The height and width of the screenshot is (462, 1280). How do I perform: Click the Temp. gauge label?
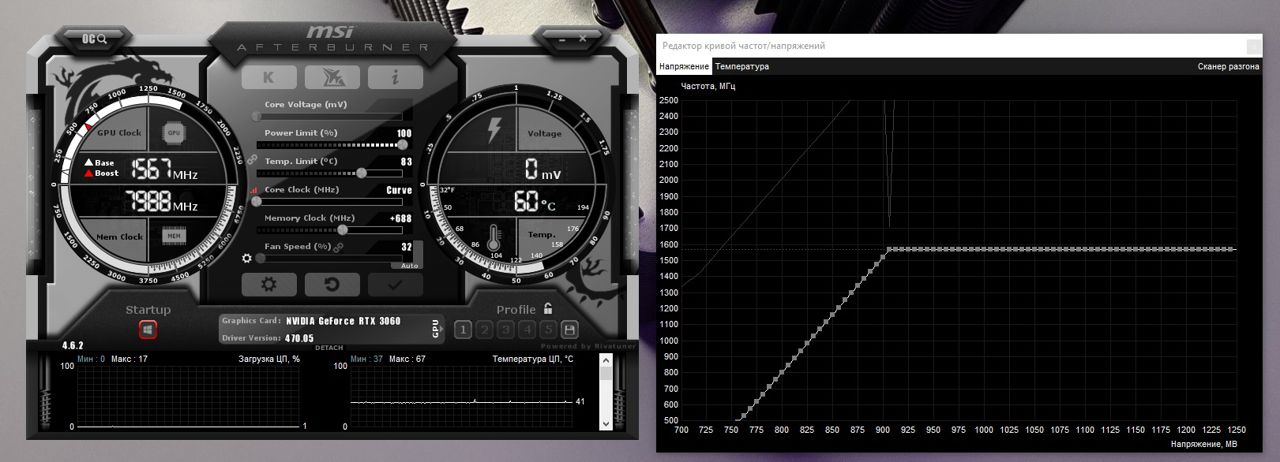point(542,235)
